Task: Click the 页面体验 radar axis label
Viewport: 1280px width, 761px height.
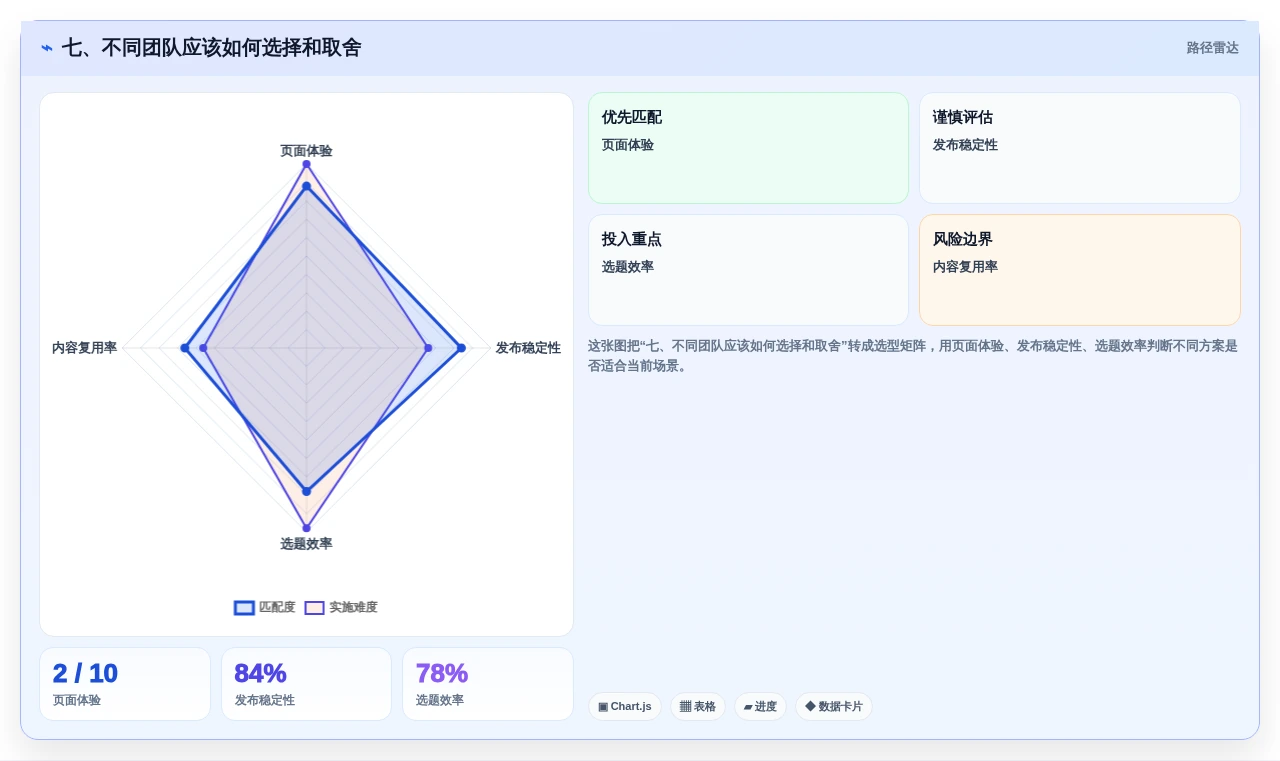Action: click(306, 151)
